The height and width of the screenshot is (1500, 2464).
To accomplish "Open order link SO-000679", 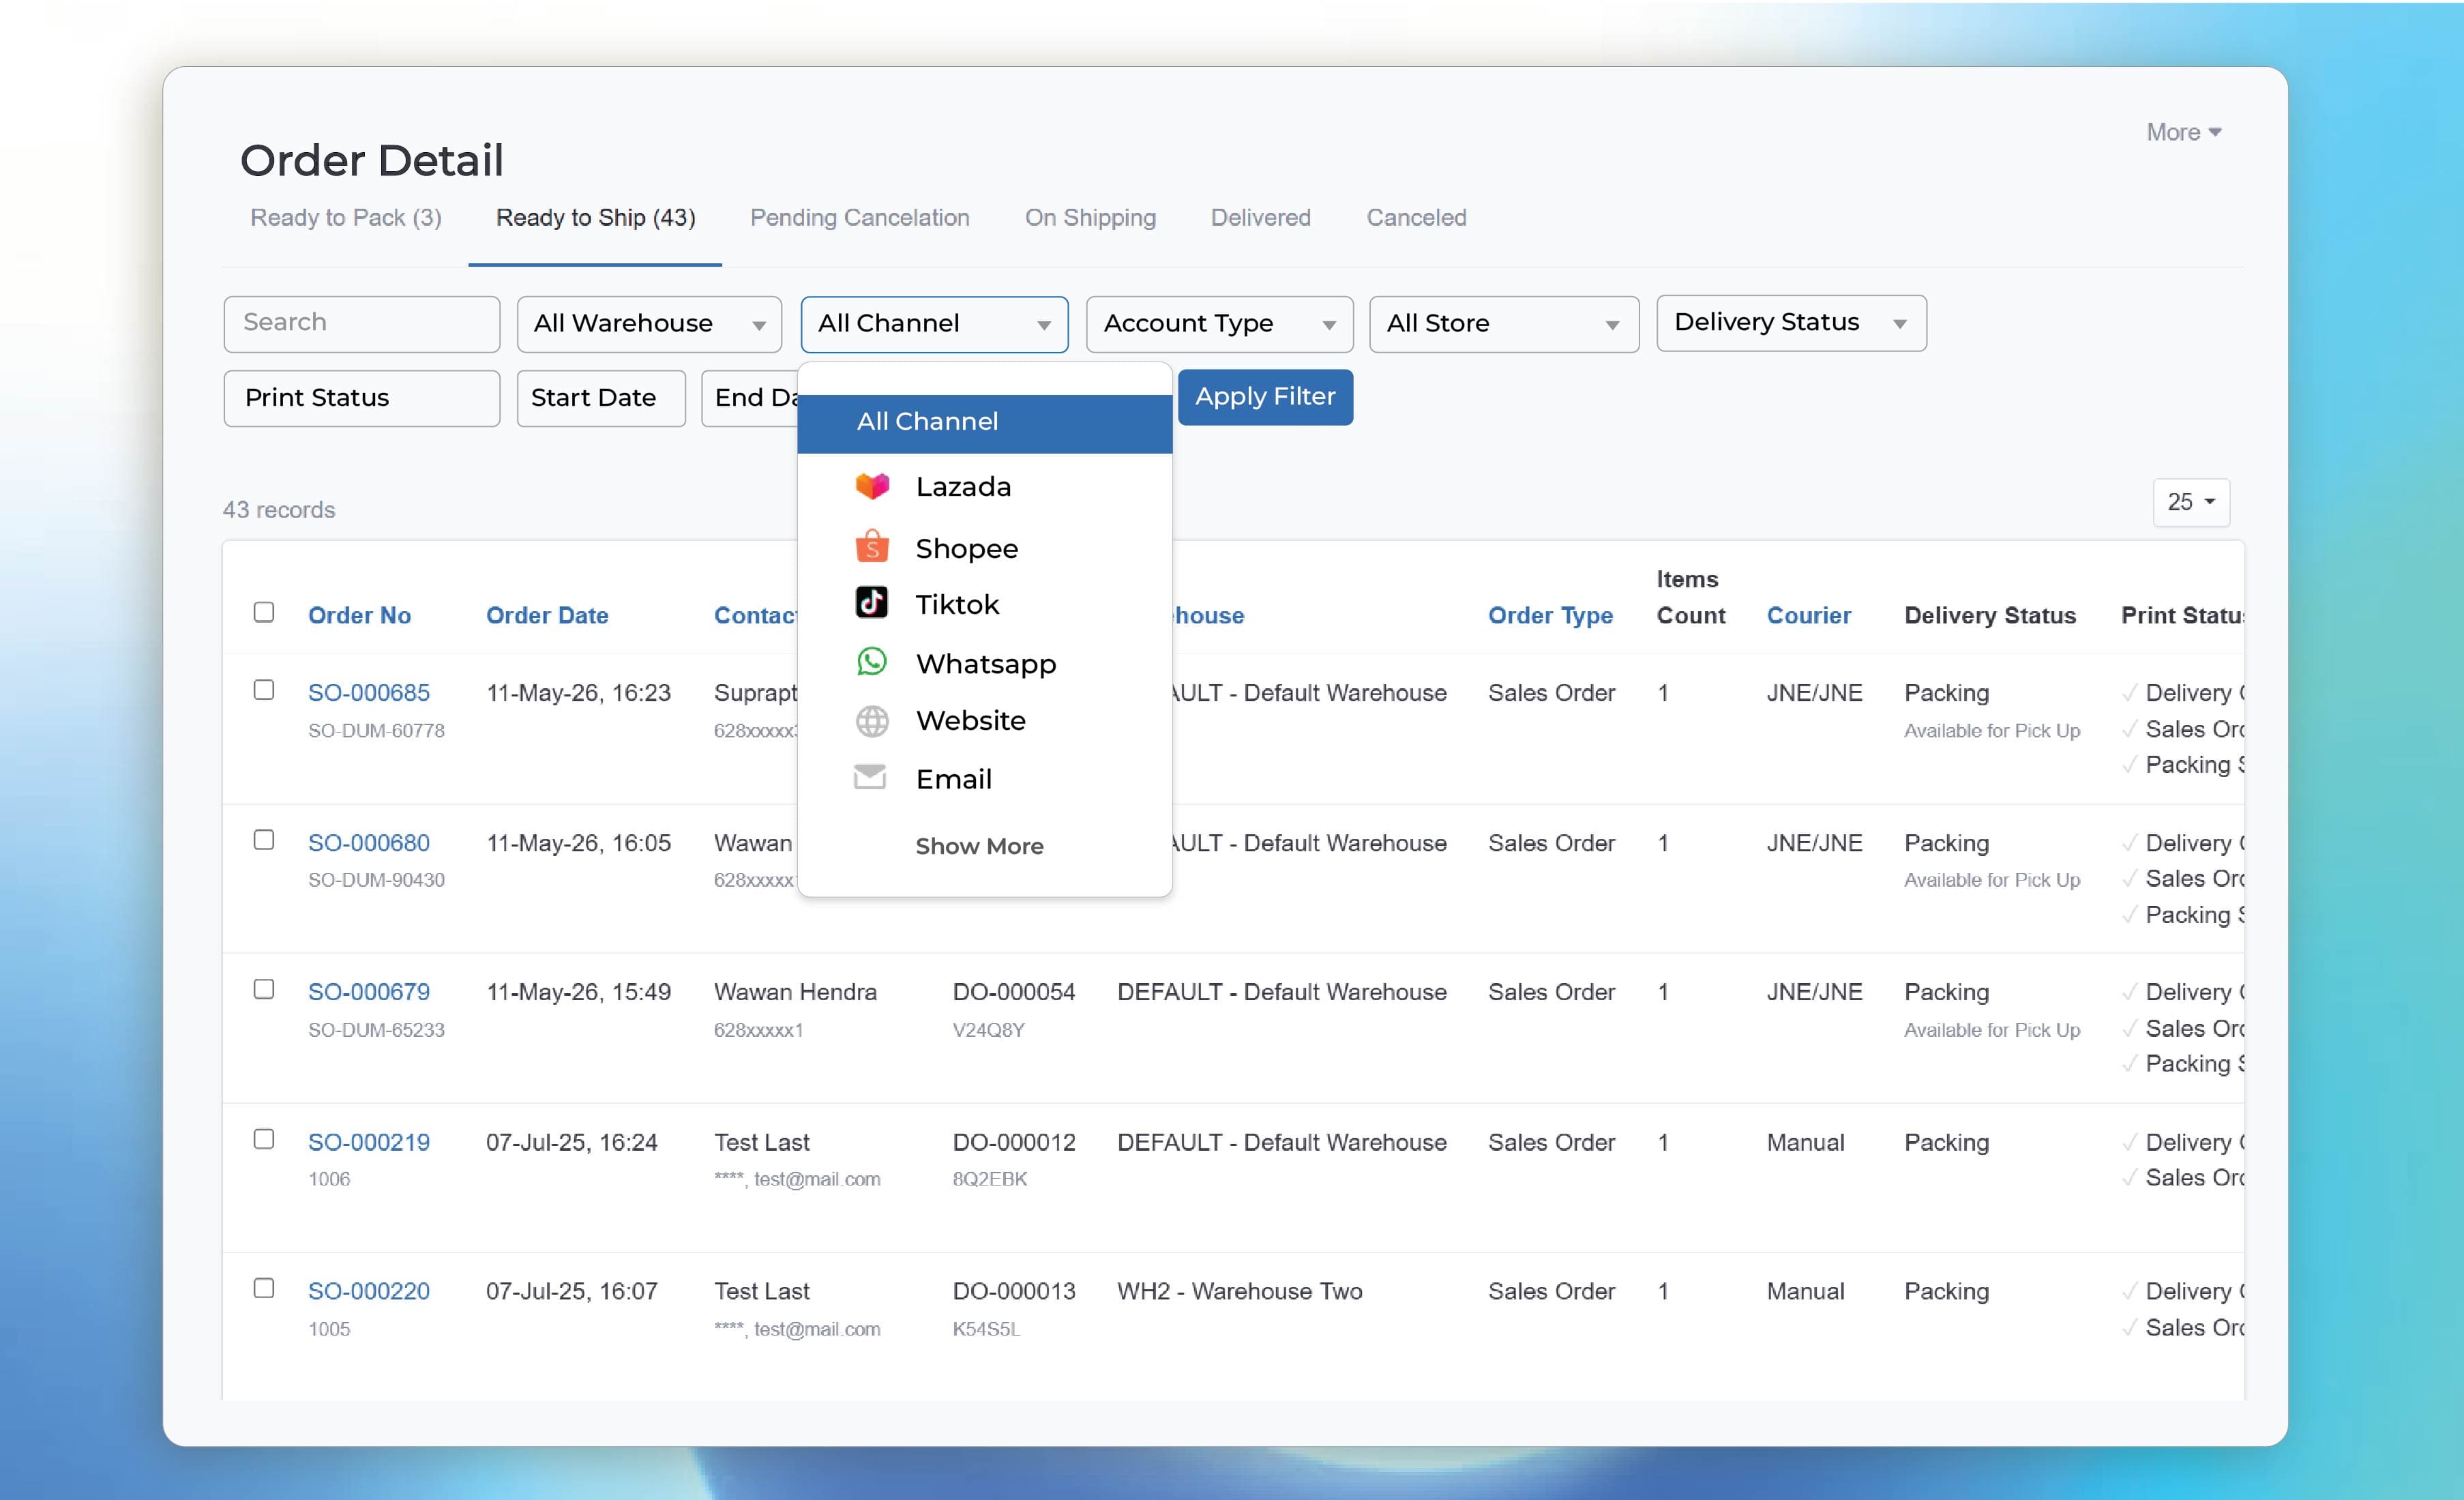I will coord(369,991).
